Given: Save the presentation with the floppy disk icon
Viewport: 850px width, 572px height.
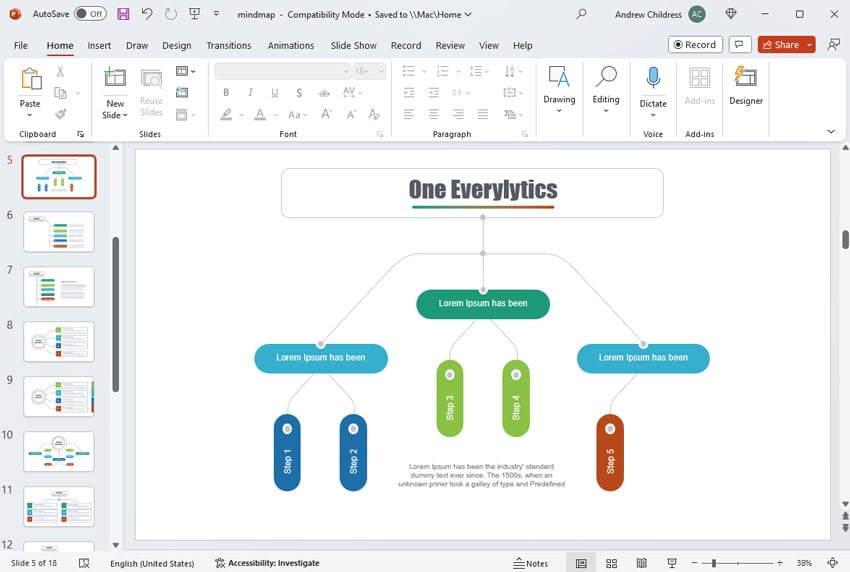Looking at the screenshot, I should (123, 14).
